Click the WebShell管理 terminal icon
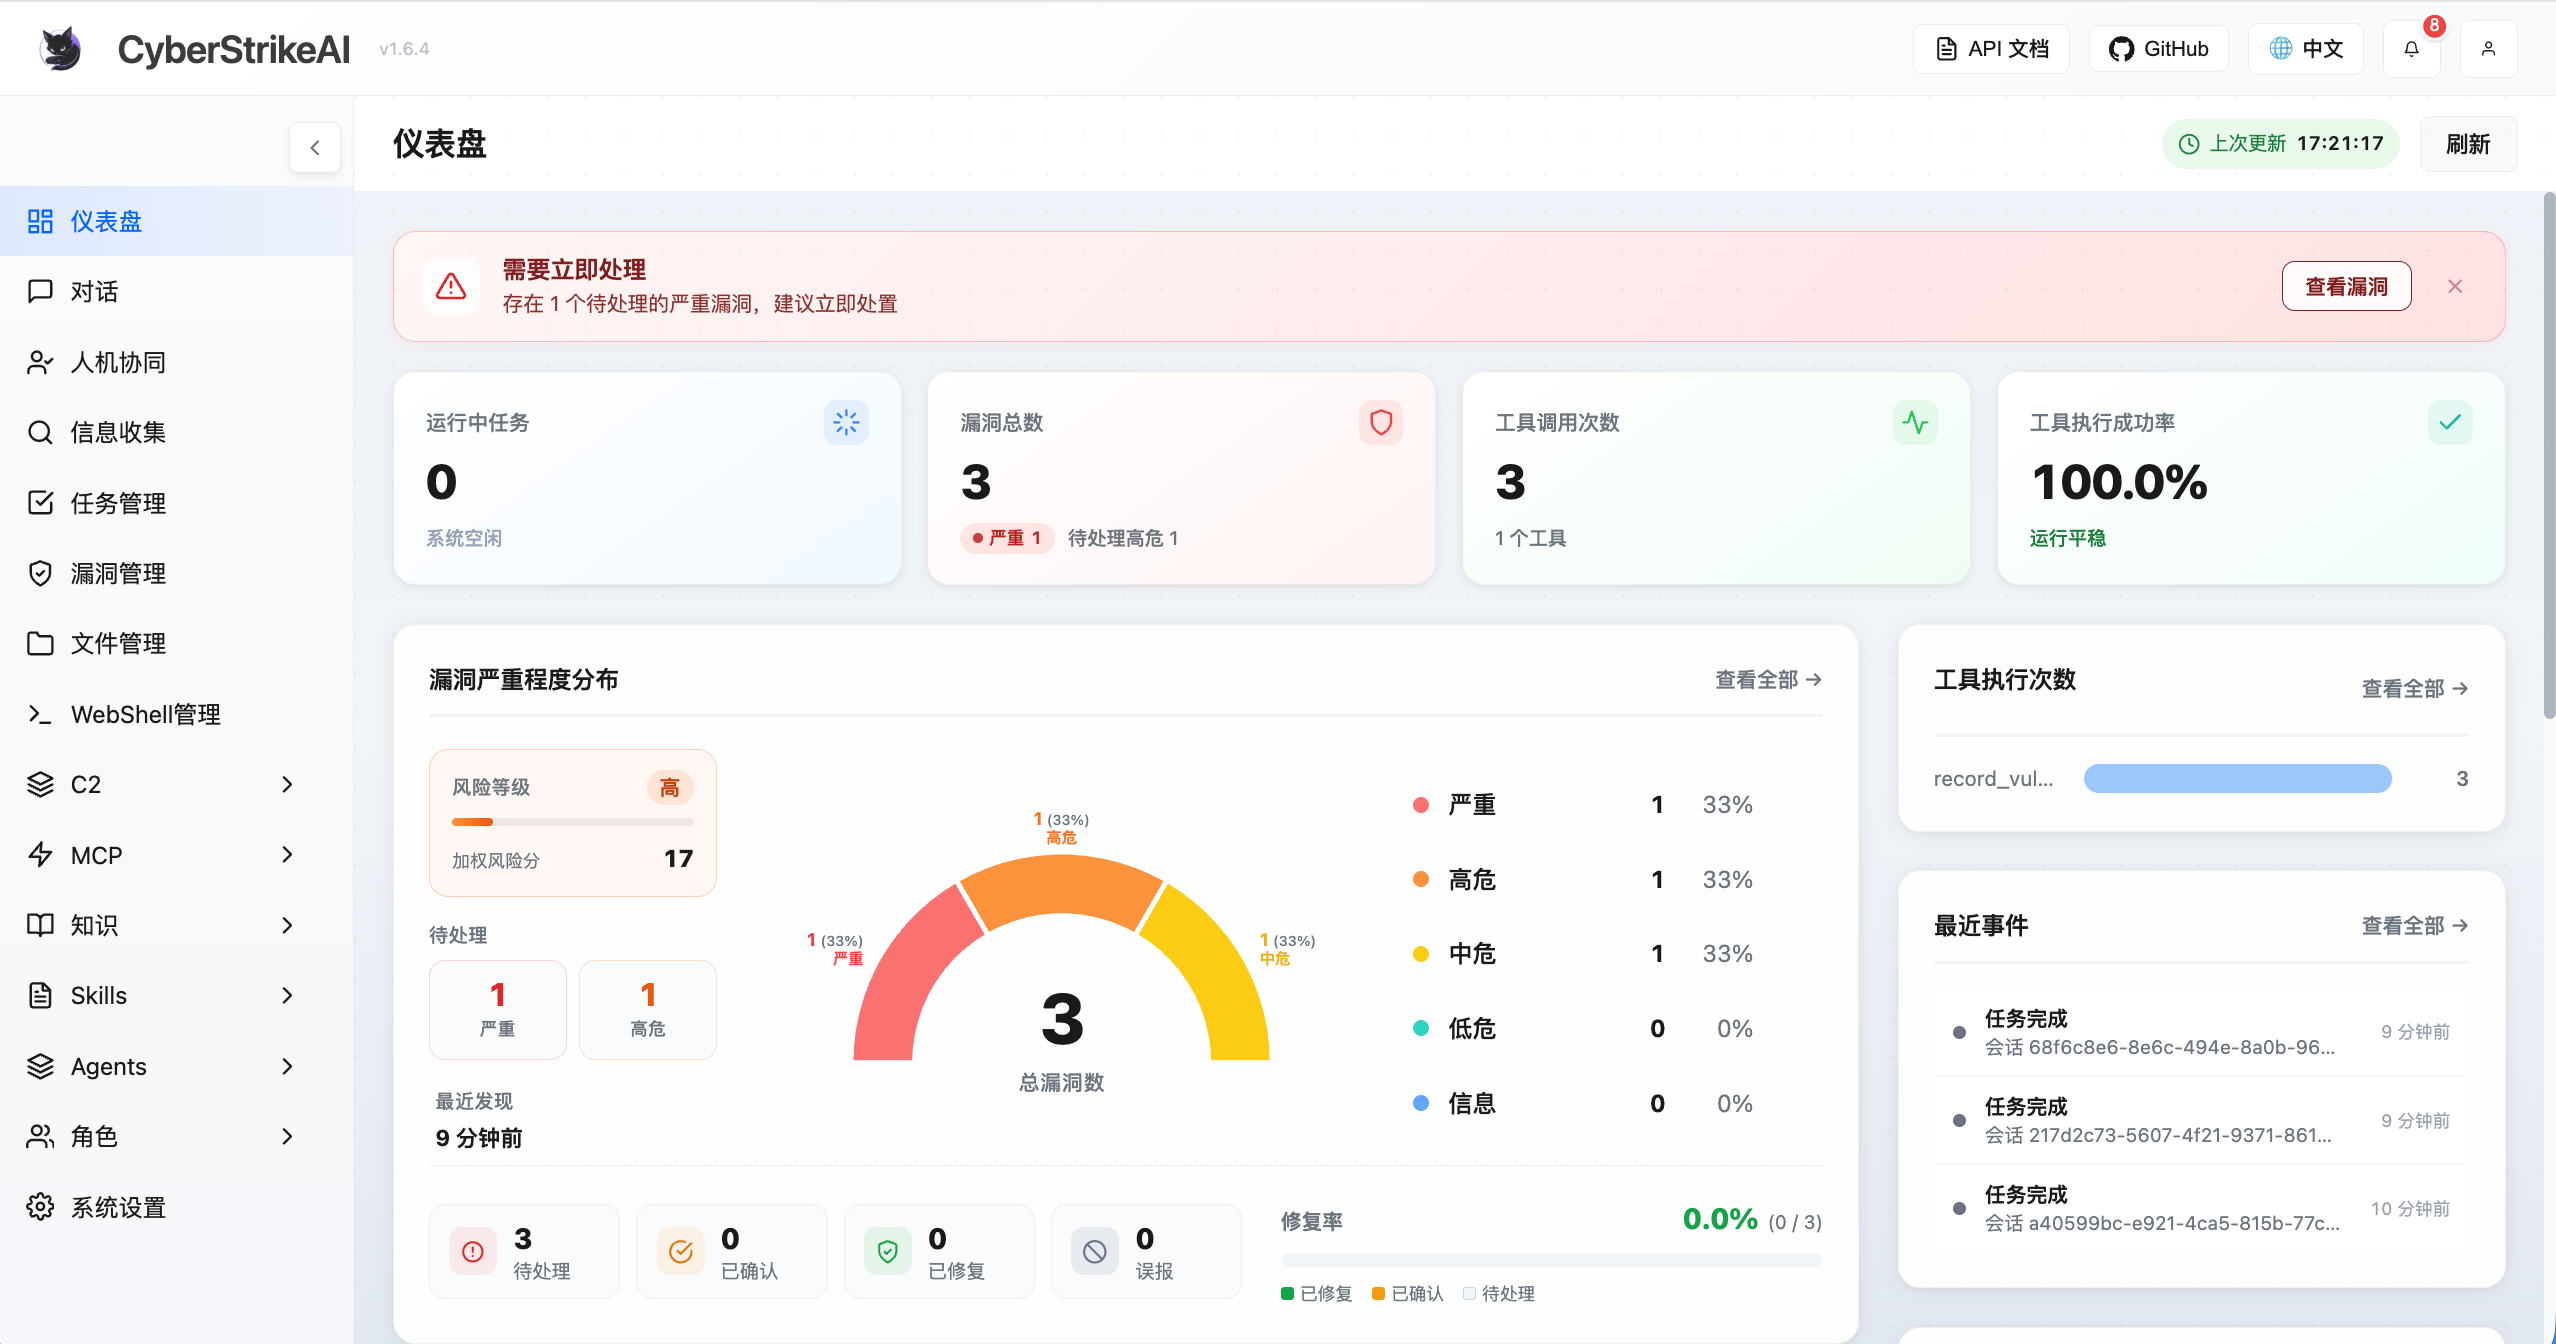This screenshot has width=2556, height=1344. 40,714
